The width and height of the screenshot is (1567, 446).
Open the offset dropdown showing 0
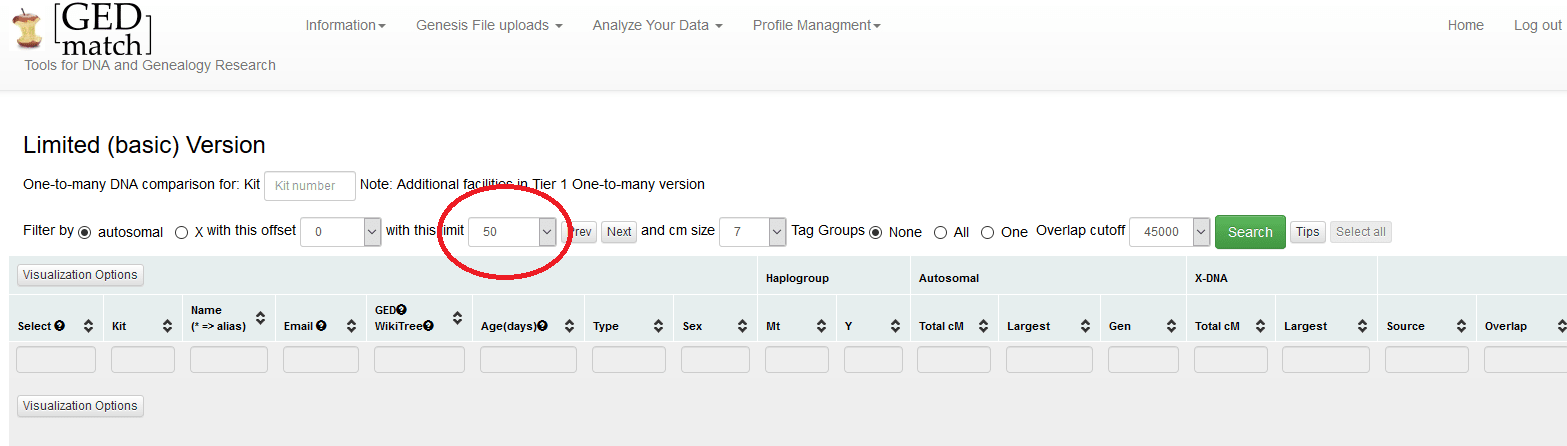tap(341, 231)
